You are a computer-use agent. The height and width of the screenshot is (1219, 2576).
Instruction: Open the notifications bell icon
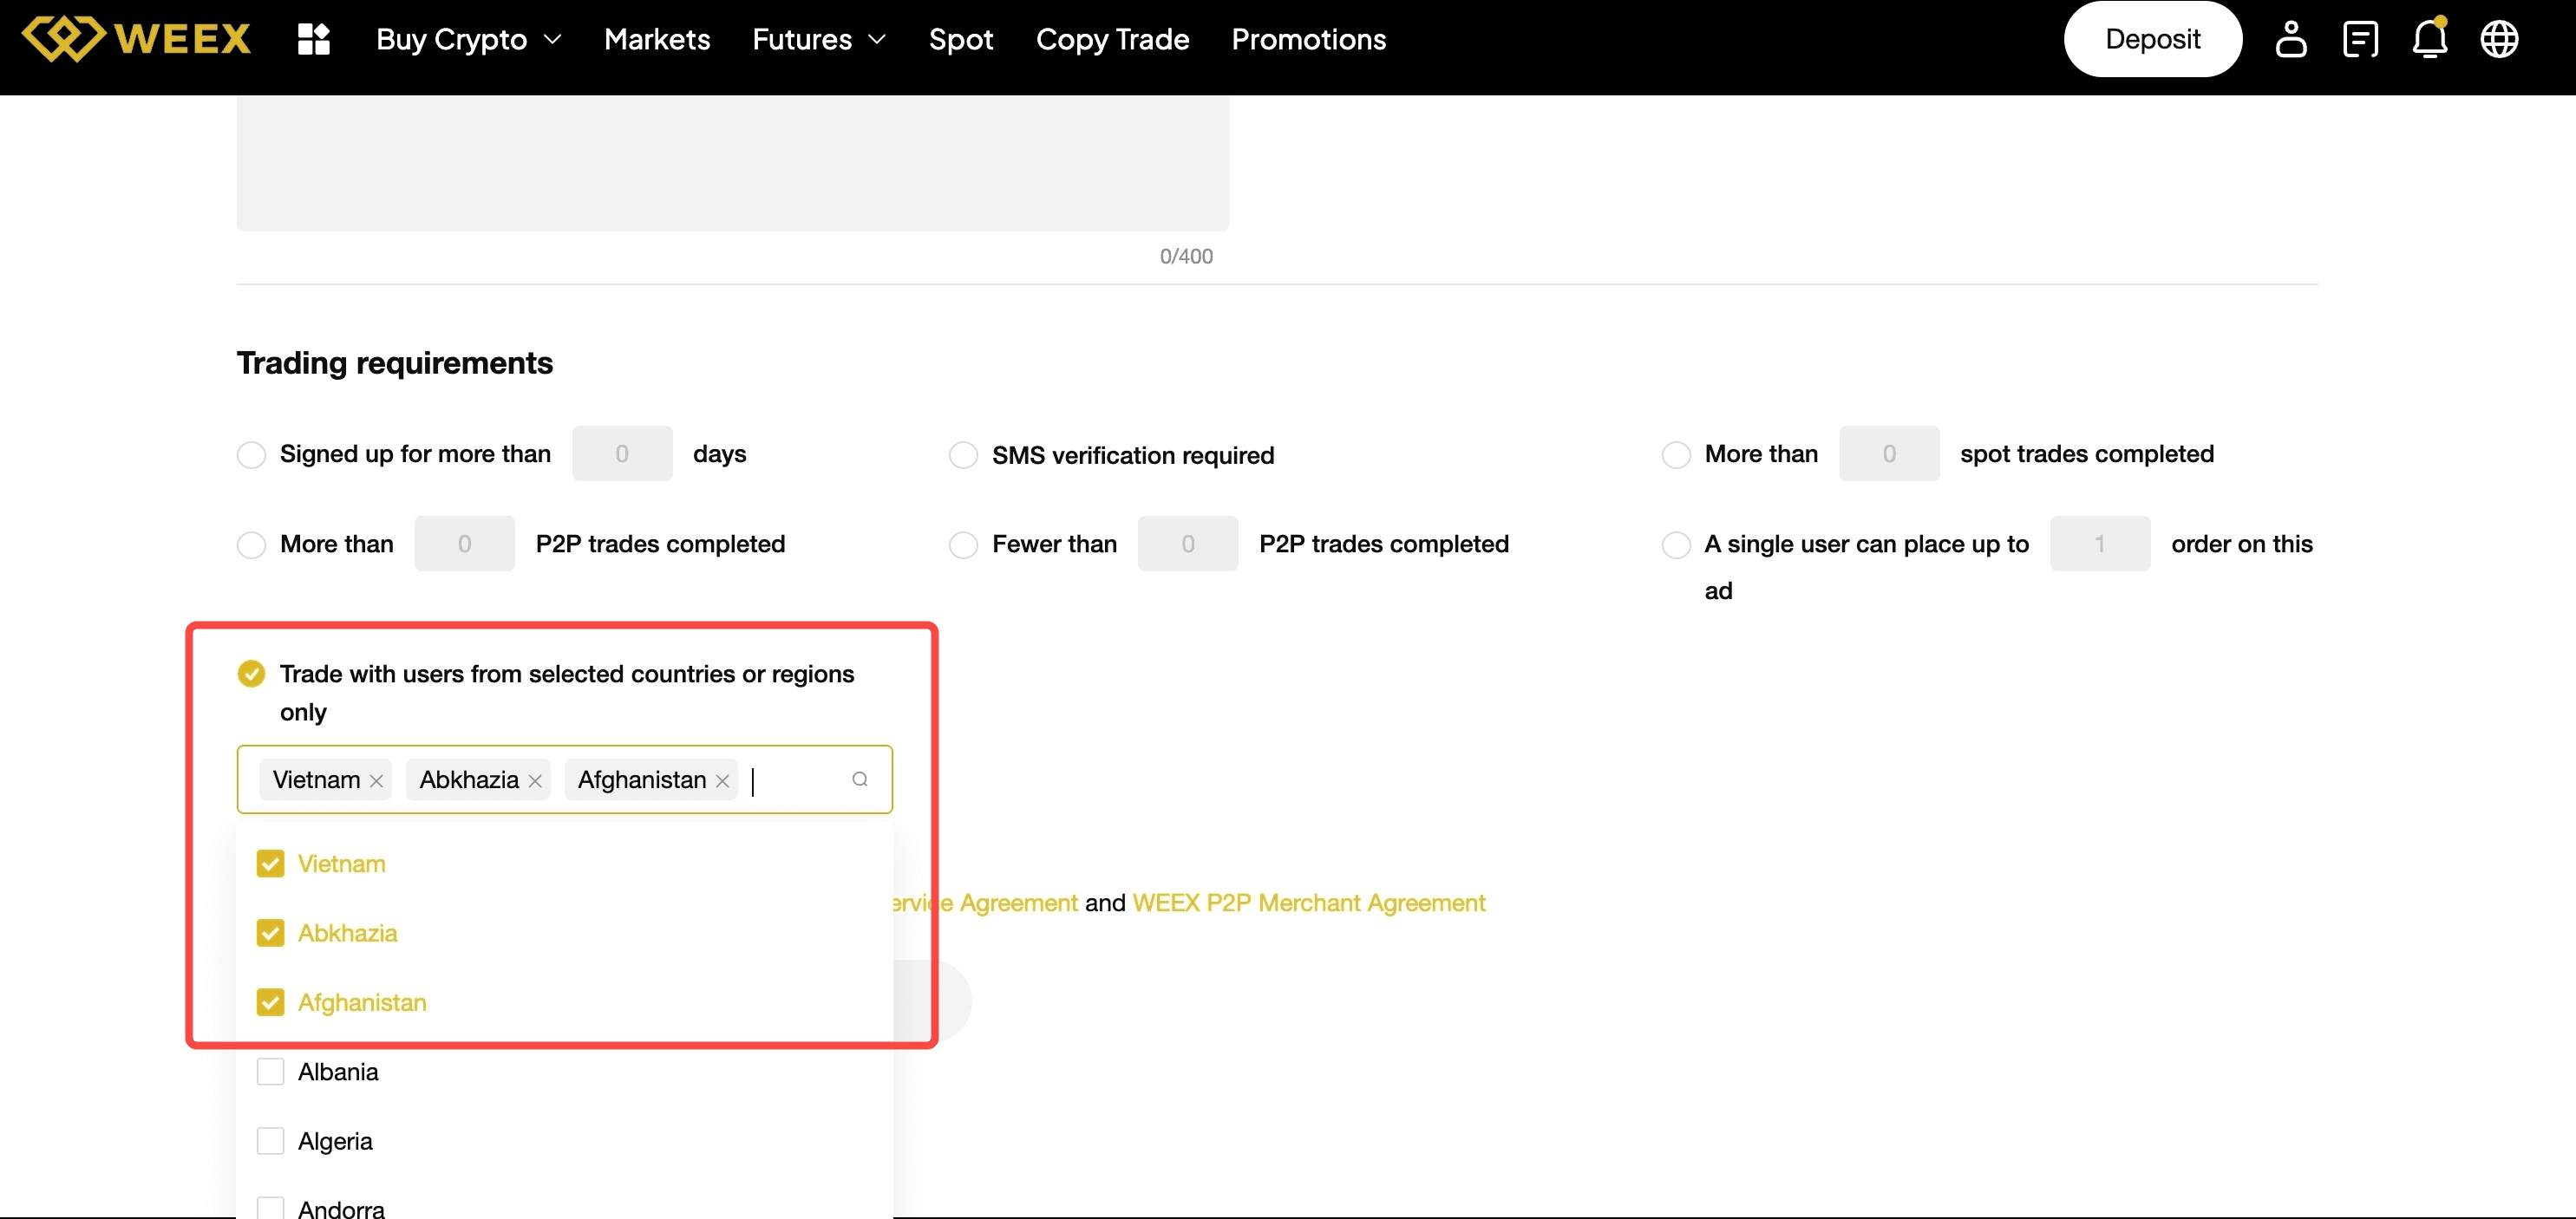(x=2429, y=39)
